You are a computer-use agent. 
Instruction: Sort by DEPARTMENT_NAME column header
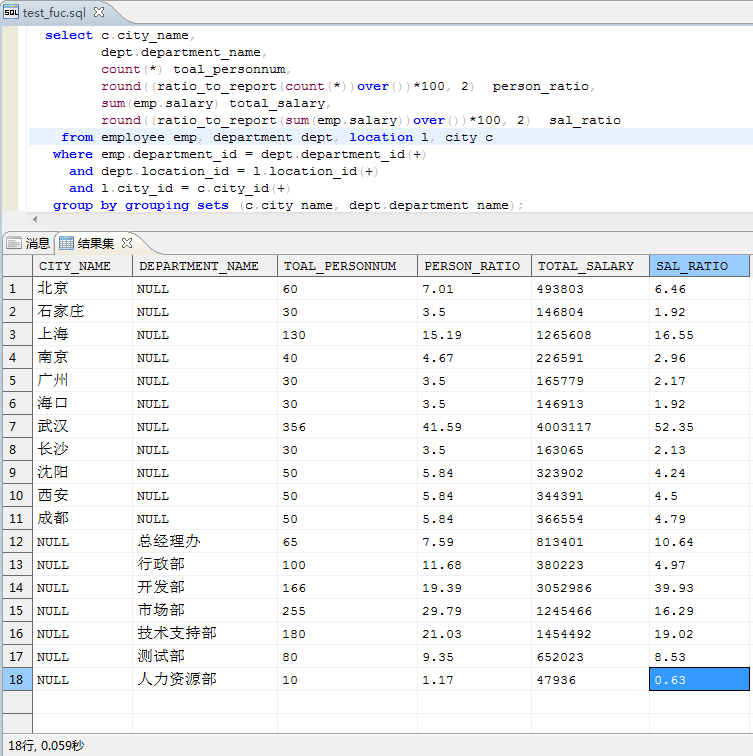198,266
